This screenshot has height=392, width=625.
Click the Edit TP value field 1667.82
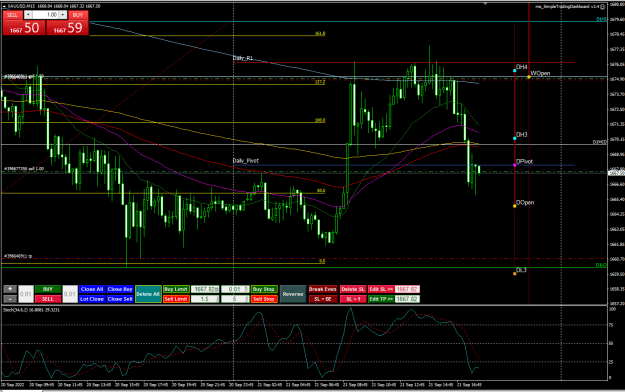[407, 299]
